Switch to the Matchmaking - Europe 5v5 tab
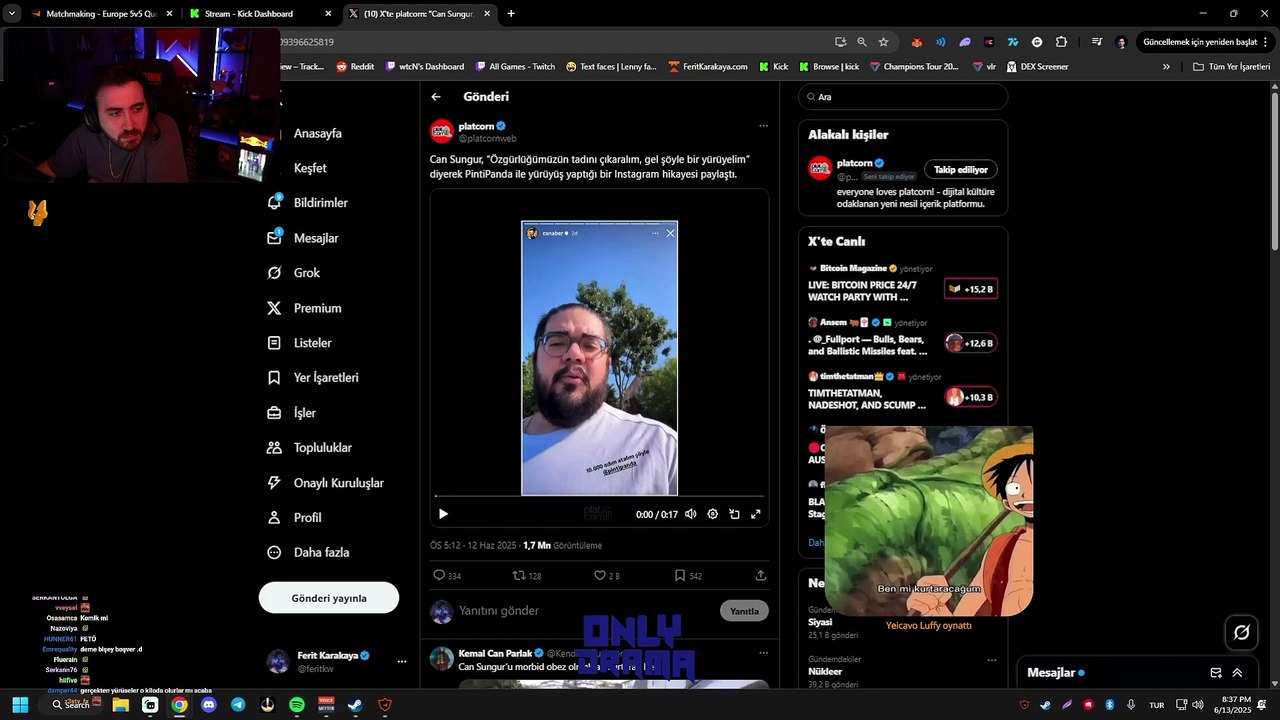Screen dimensions: 1280x720 (101, 14)
